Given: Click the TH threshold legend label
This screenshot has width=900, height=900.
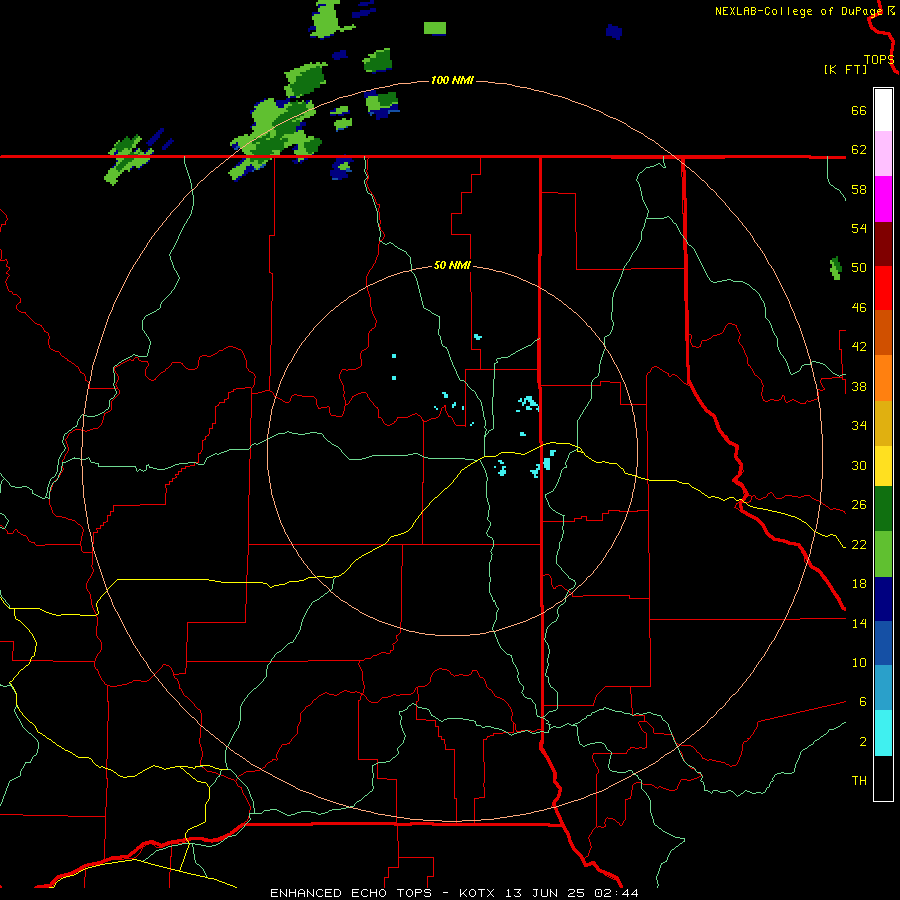Looking at the screenshot, I should [859, 781].
